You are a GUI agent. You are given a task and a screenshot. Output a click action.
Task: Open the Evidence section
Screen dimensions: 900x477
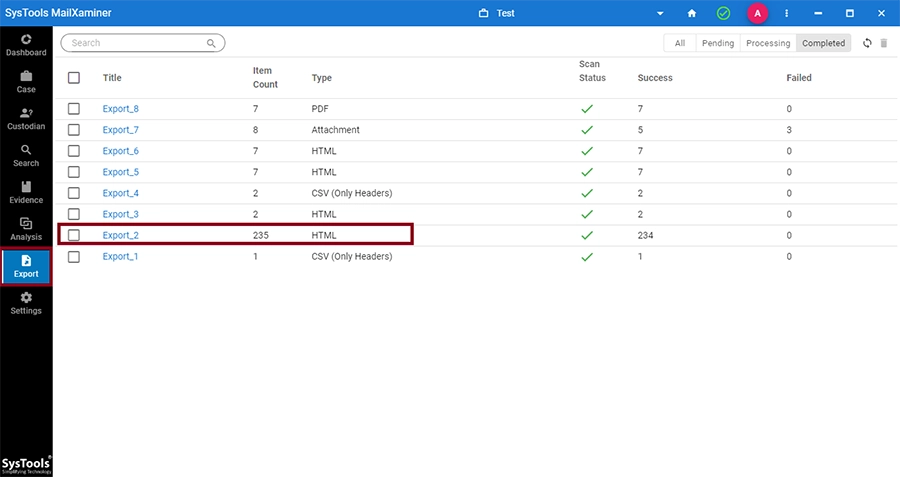26,192
